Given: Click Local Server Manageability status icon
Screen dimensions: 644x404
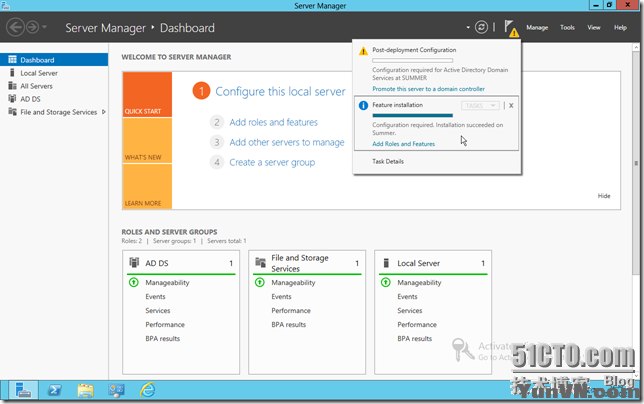Looking at the screenshot, I should tap(386, 282).
